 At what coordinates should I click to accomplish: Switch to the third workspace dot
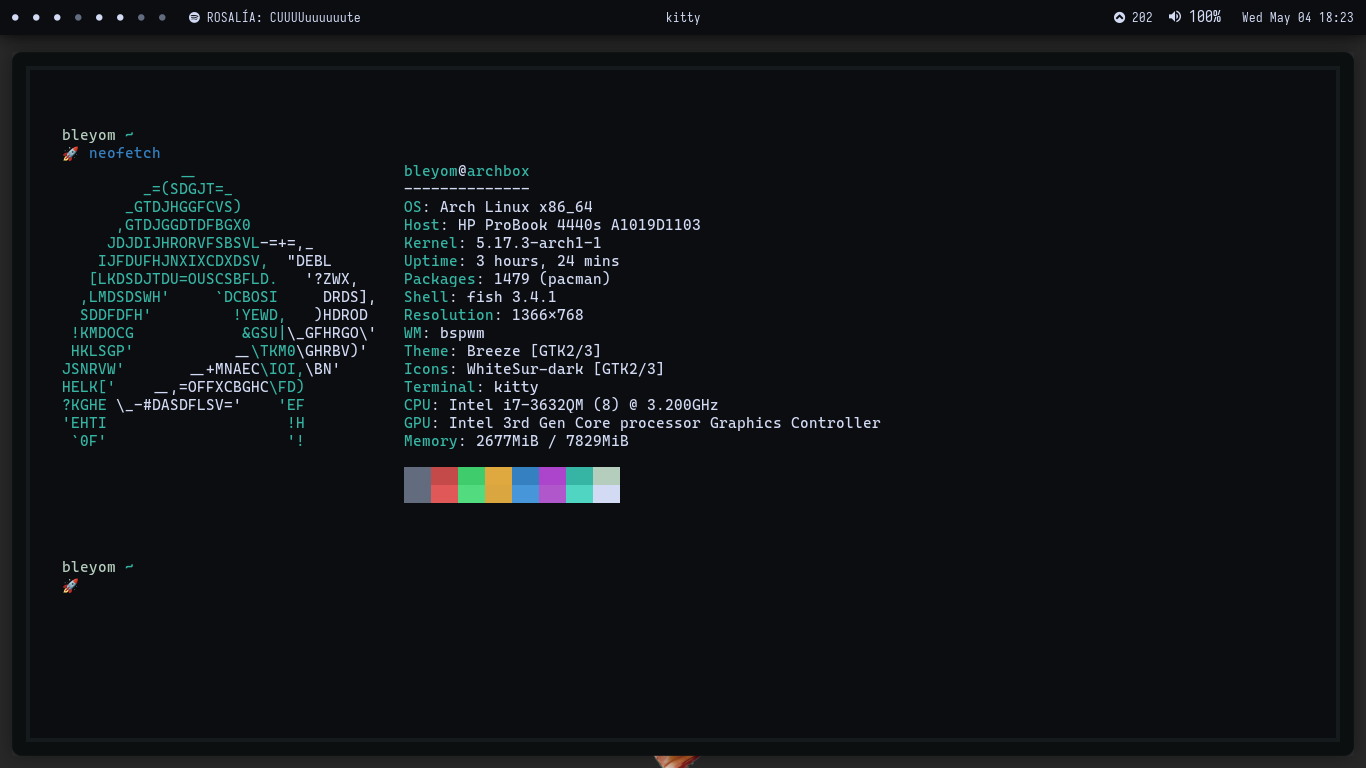point(57,17)
